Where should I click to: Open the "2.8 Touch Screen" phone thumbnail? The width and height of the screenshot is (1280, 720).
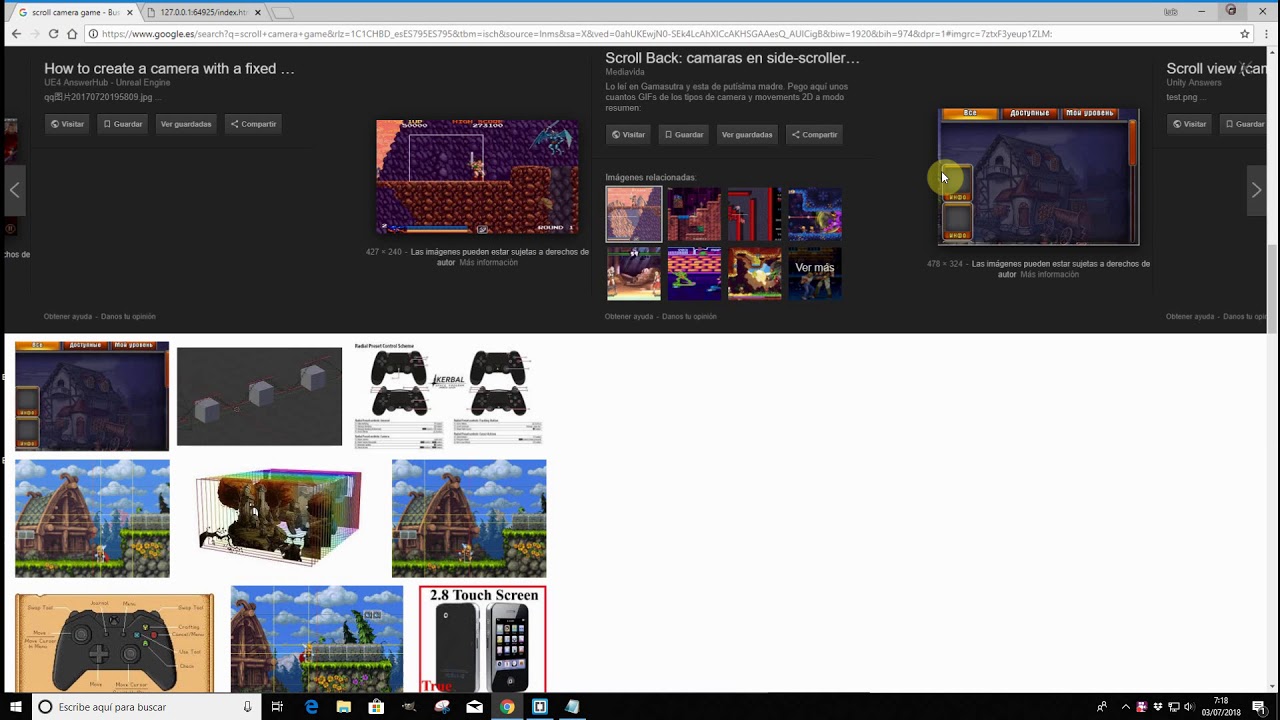483,639
